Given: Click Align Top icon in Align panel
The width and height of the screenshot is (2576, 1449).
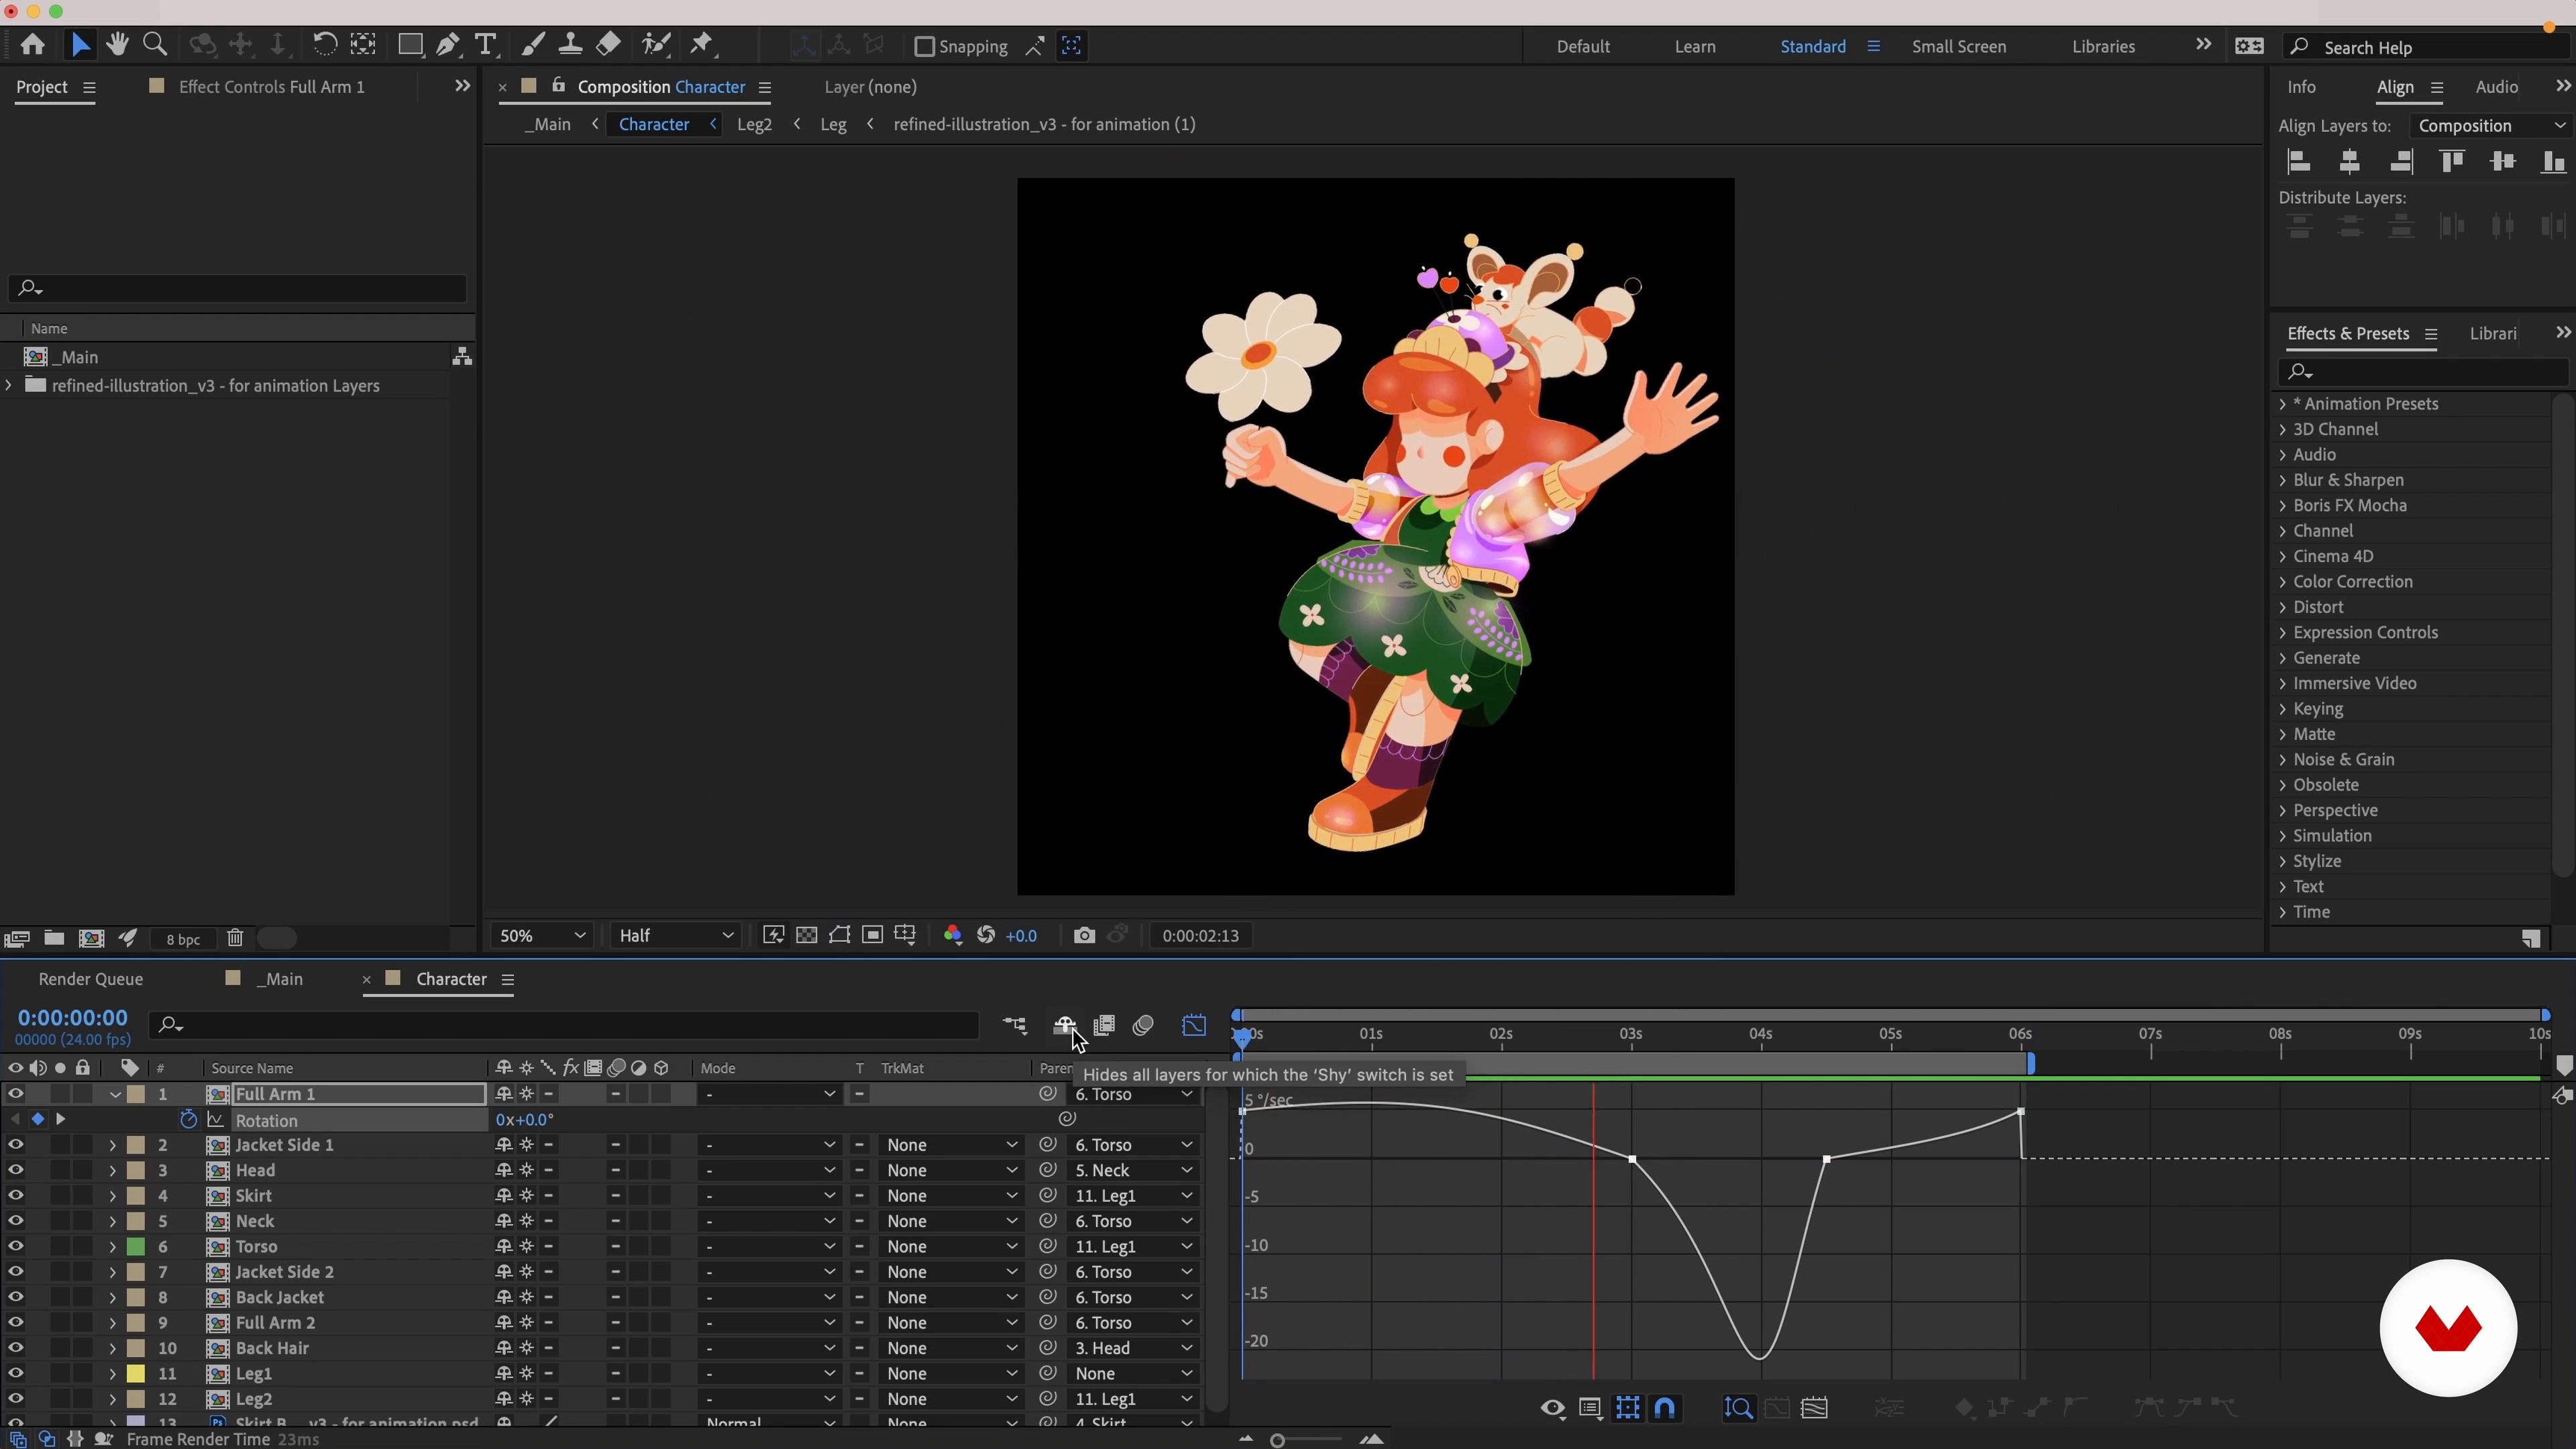Looking at the screenshot, I should pyautogui.click(x=2452, y=162).
